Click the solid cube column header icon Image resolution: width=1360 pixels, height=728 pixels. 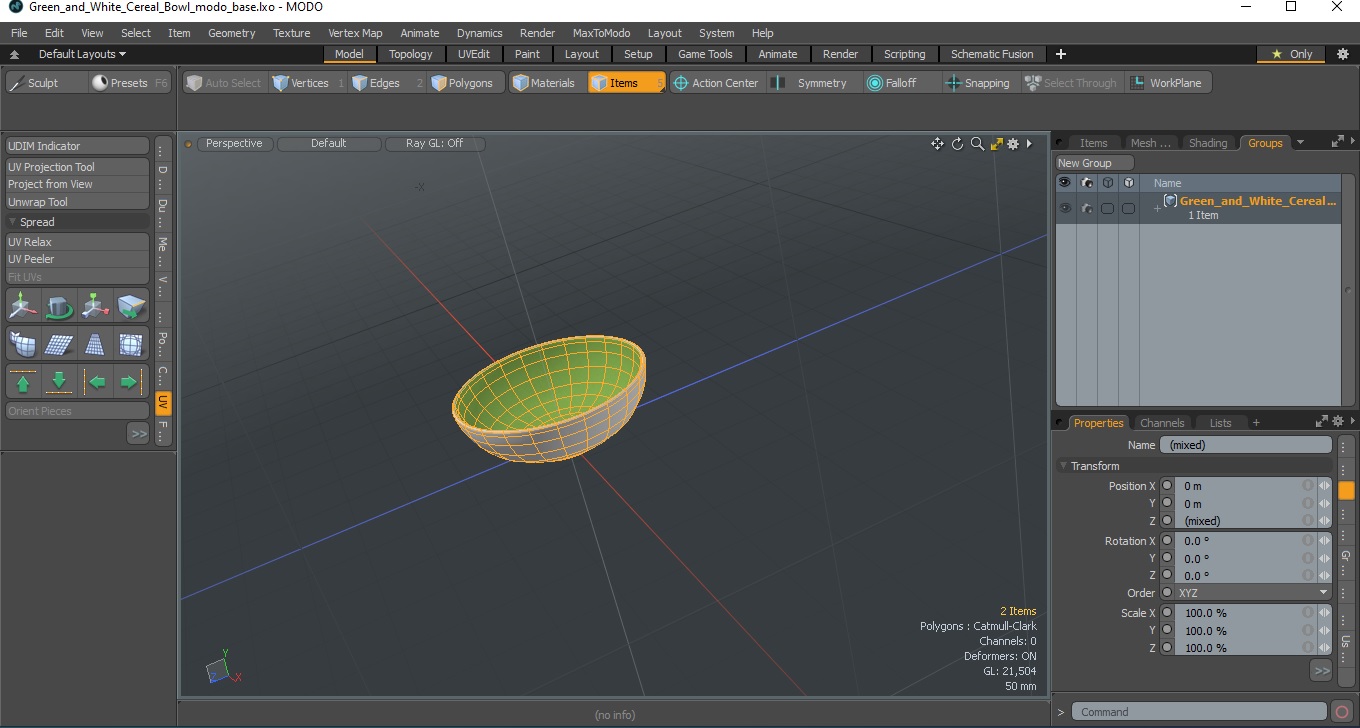point(1128,183)
